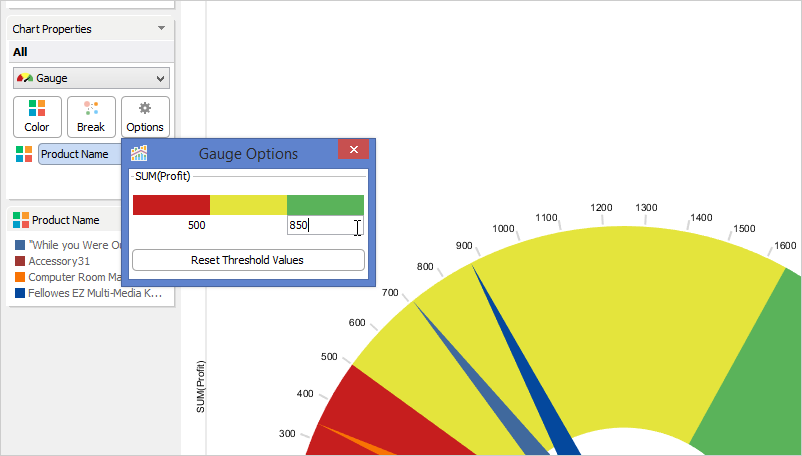Click the dark red Accessory31 swatch

(x=20, y=261)
